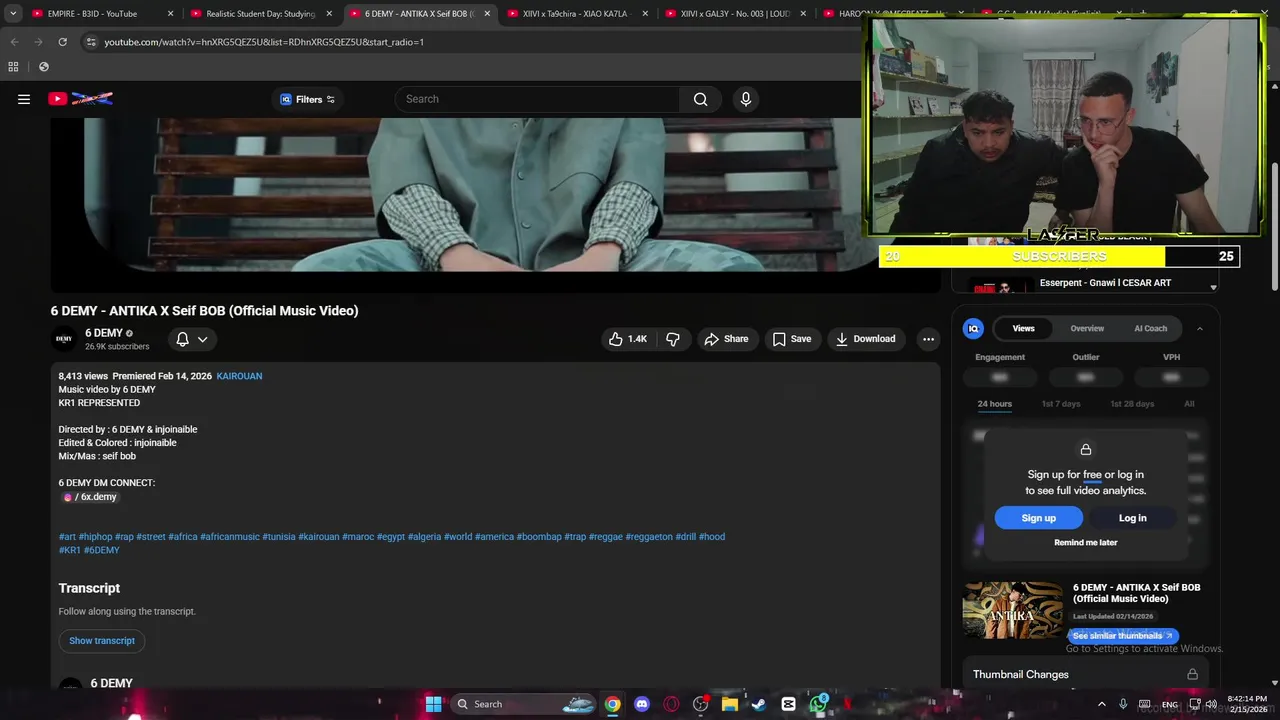The width and height of the screenshot is (1280, 720).
Task: Click the site info icon in address bar
Action: click(90, 42)
